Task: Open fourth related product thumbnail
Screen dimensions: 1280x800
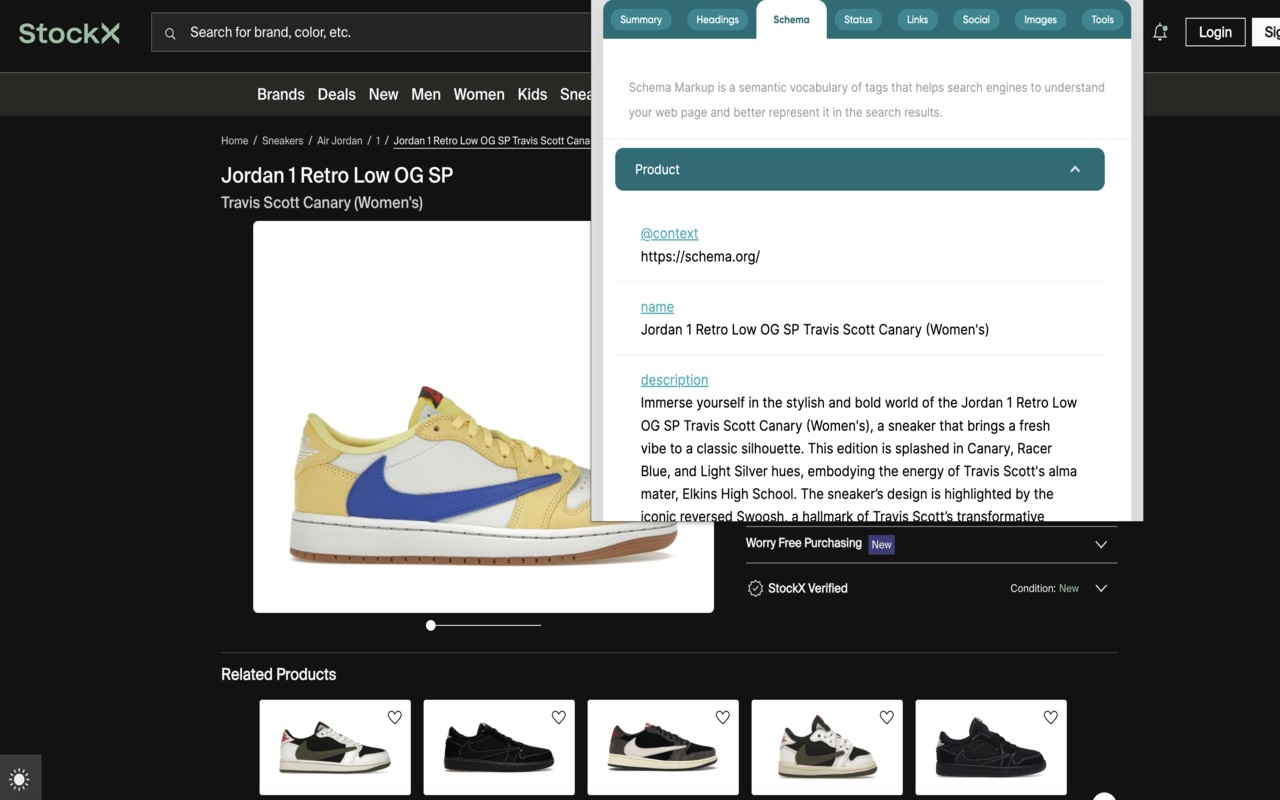Action: coord(827,747)
